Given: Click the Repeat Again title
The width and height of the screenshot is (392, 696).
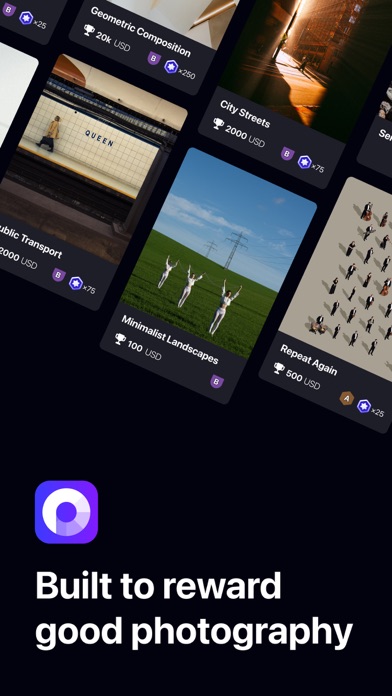Looking at the screenshot, I should pos(309,360).
